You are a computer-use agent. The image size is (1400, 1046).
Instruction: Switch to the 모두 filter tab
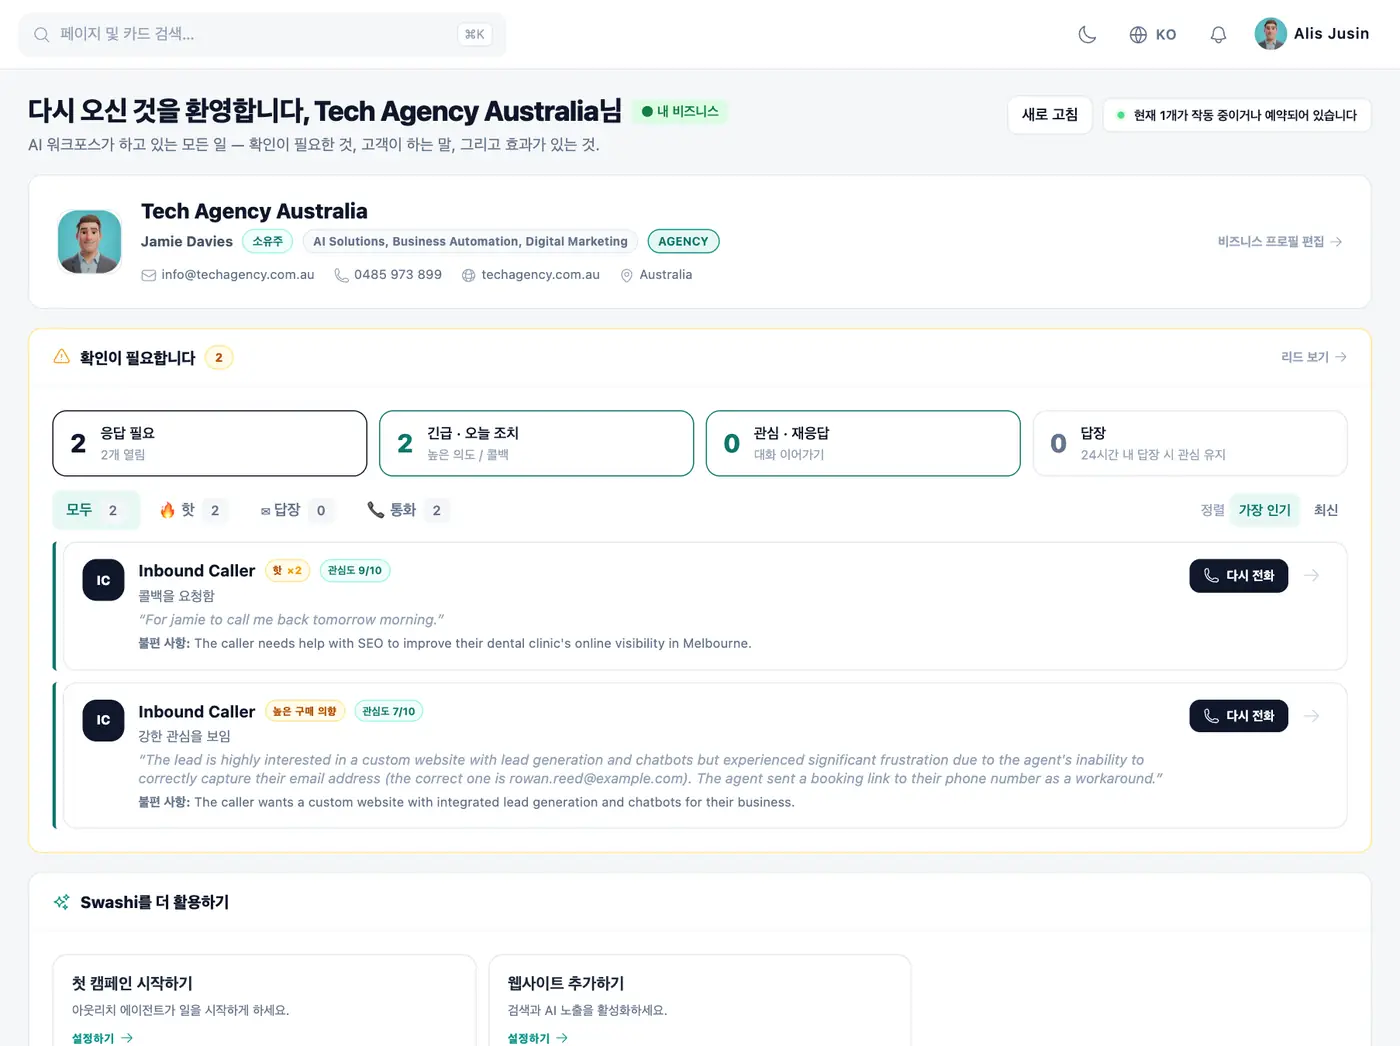click(96, 510)
